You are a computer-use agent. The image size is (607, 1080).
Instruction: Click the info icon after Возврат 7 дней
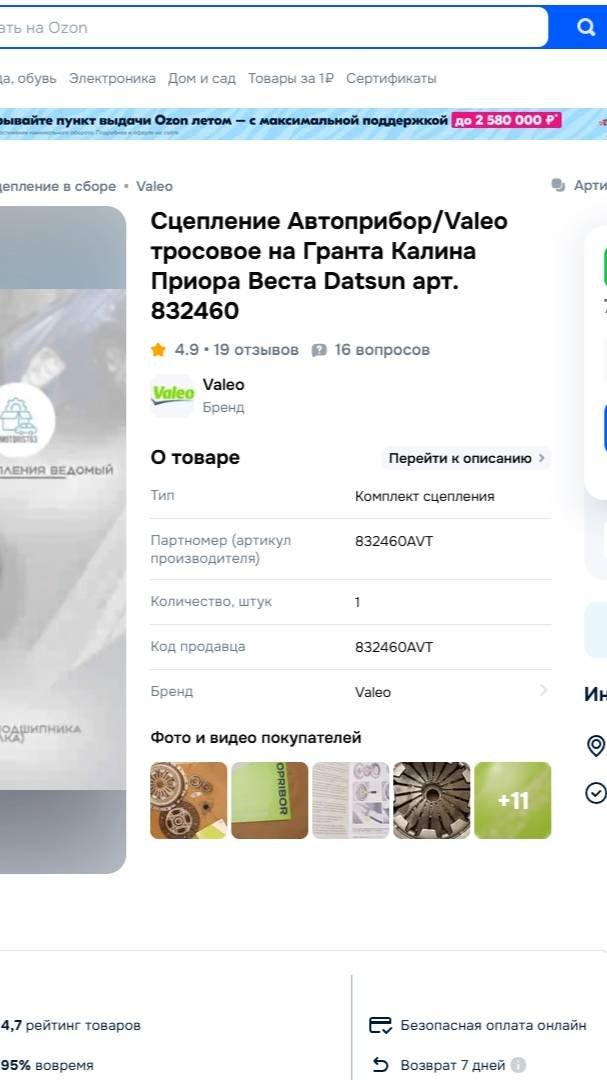click(519, 1065)
